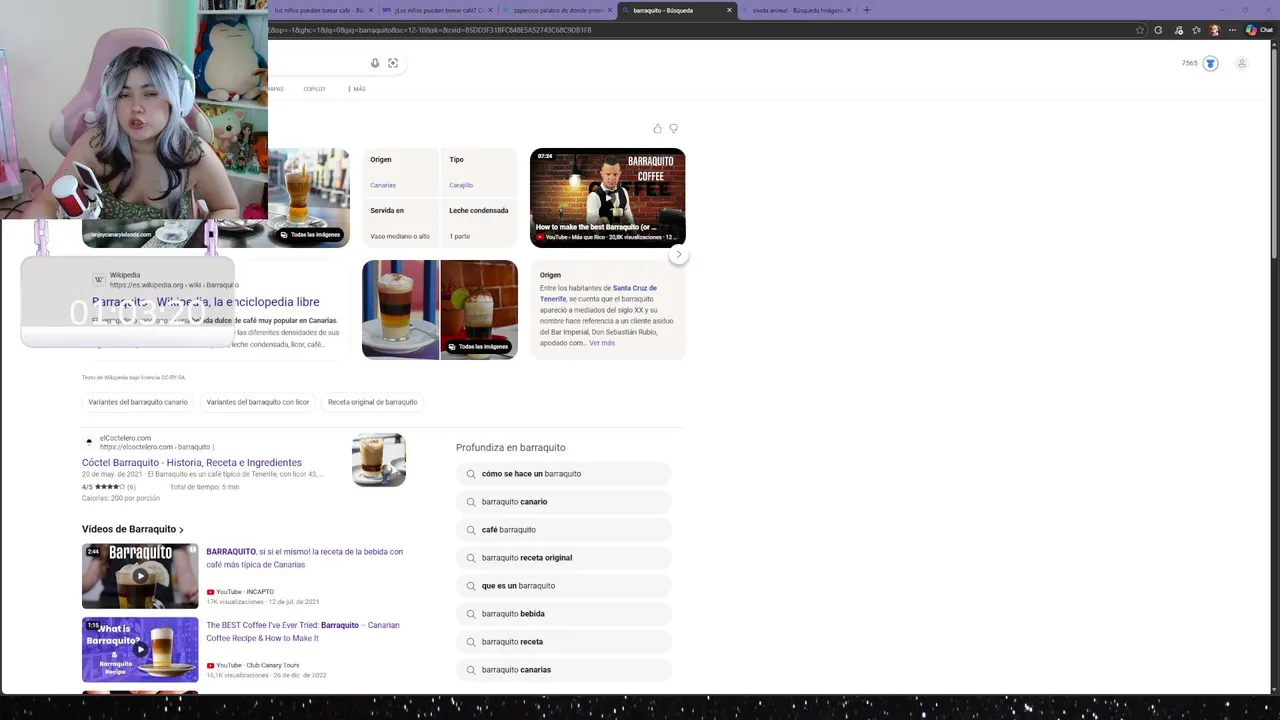Expand the 'MÁS' search filters menu
1280x720 pixels.
click(357, 89)
